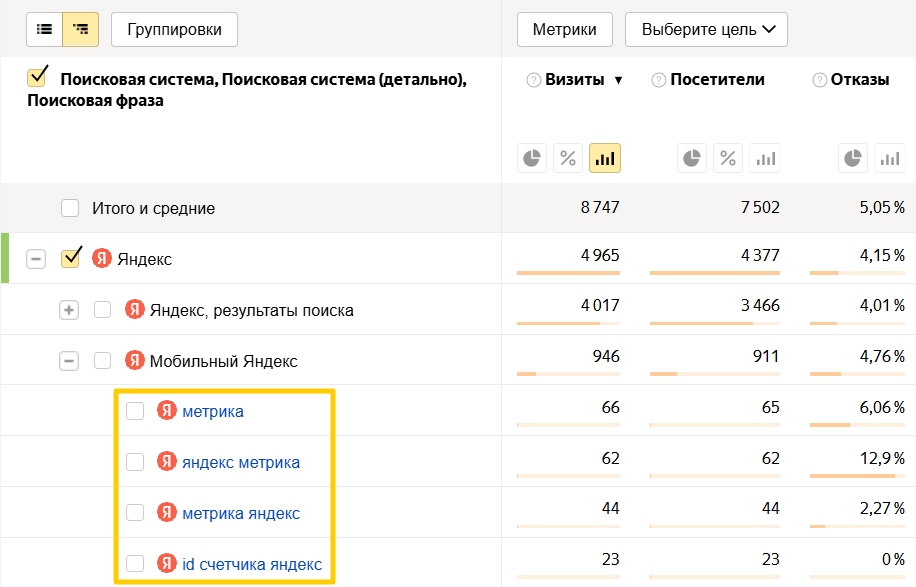The height and width of the screenshot is (587, 916).
Task: Show percent view for Посетители column
Action: (x=728, y=158)
